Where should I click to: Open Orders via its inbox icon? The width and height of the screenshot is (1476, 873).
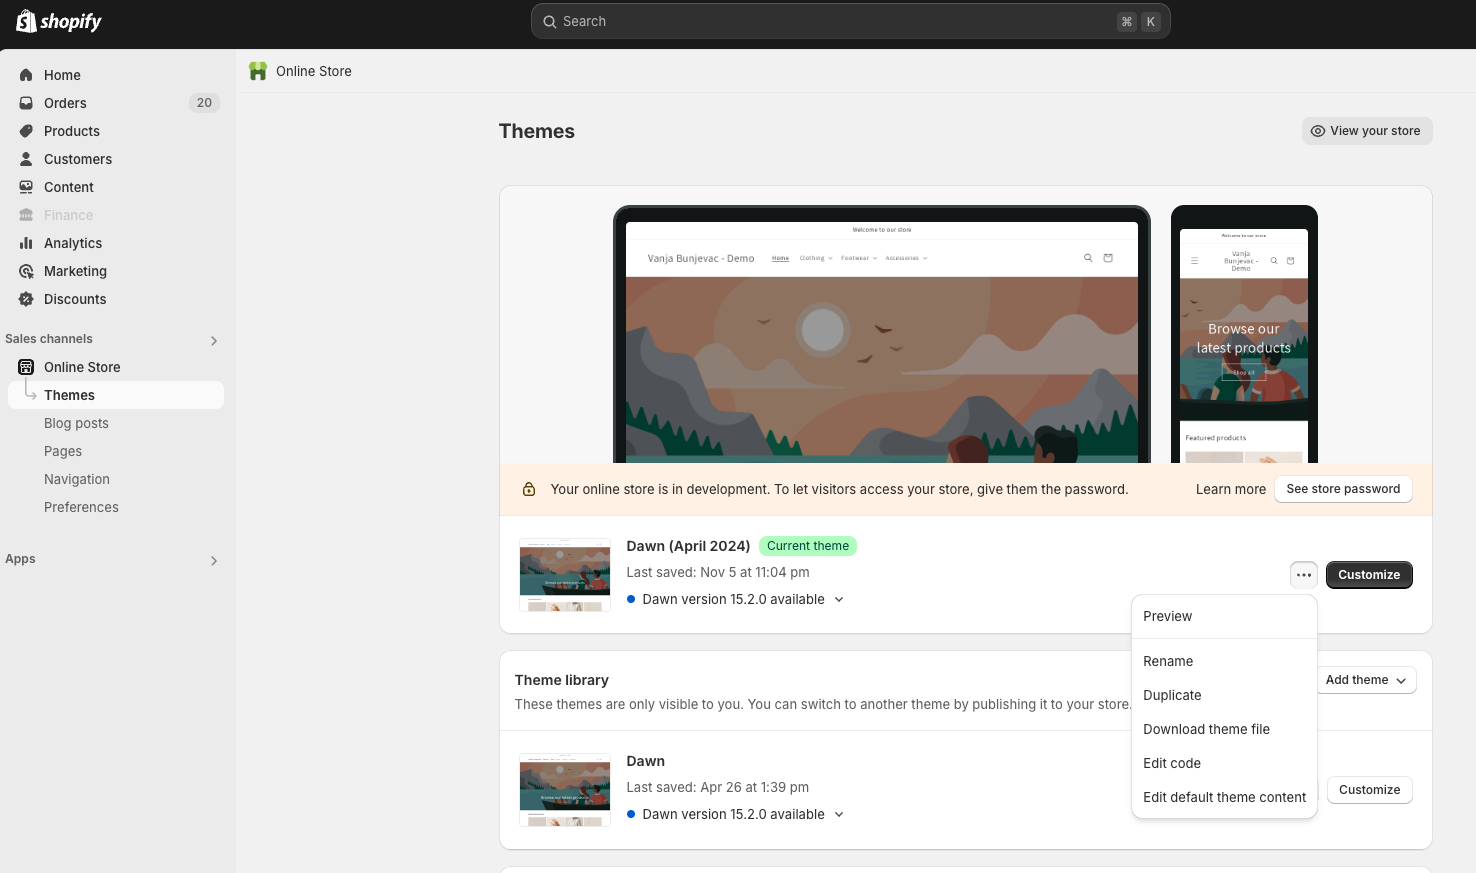coord(26,103)
